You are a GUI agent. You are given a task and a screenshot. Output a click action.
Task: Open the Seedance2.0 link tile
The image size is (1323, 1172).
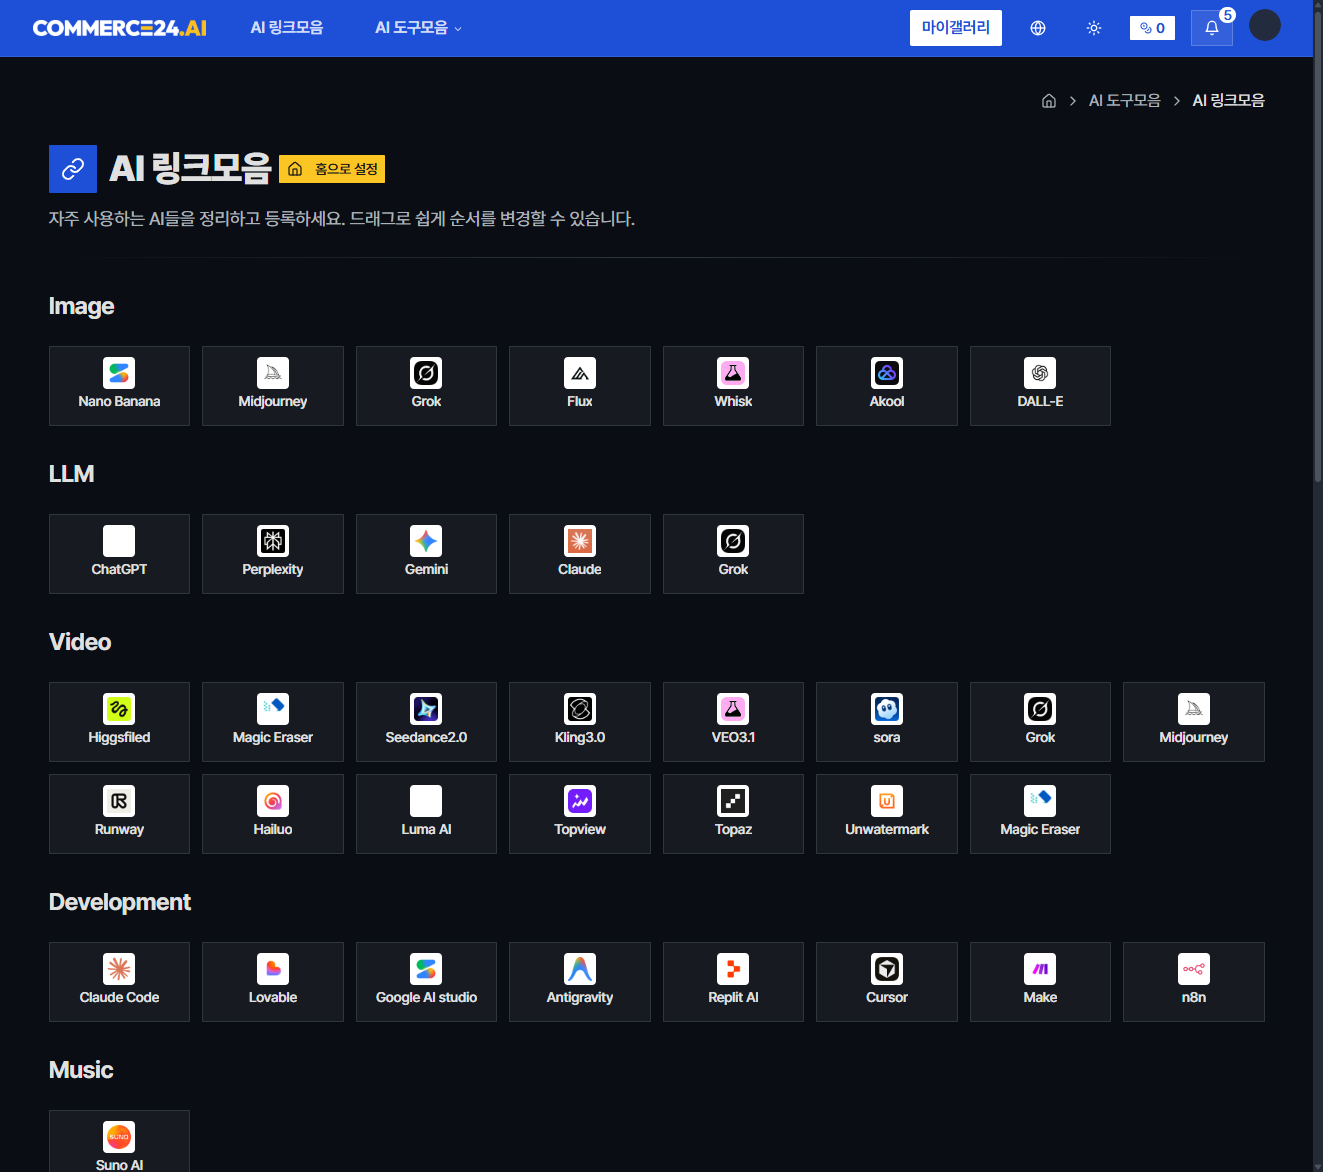coord(426,722)
